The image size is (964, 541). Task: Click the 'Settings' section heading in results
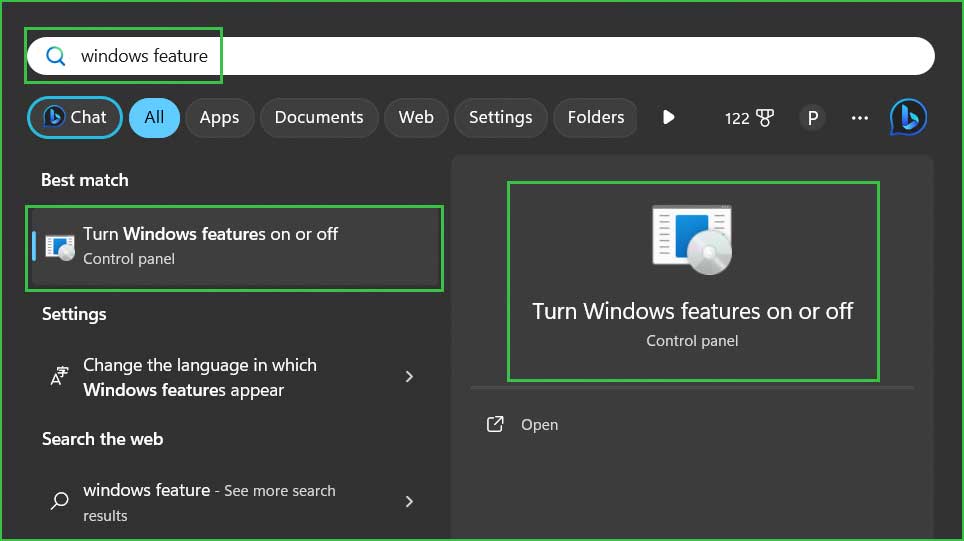pos(74,314)
